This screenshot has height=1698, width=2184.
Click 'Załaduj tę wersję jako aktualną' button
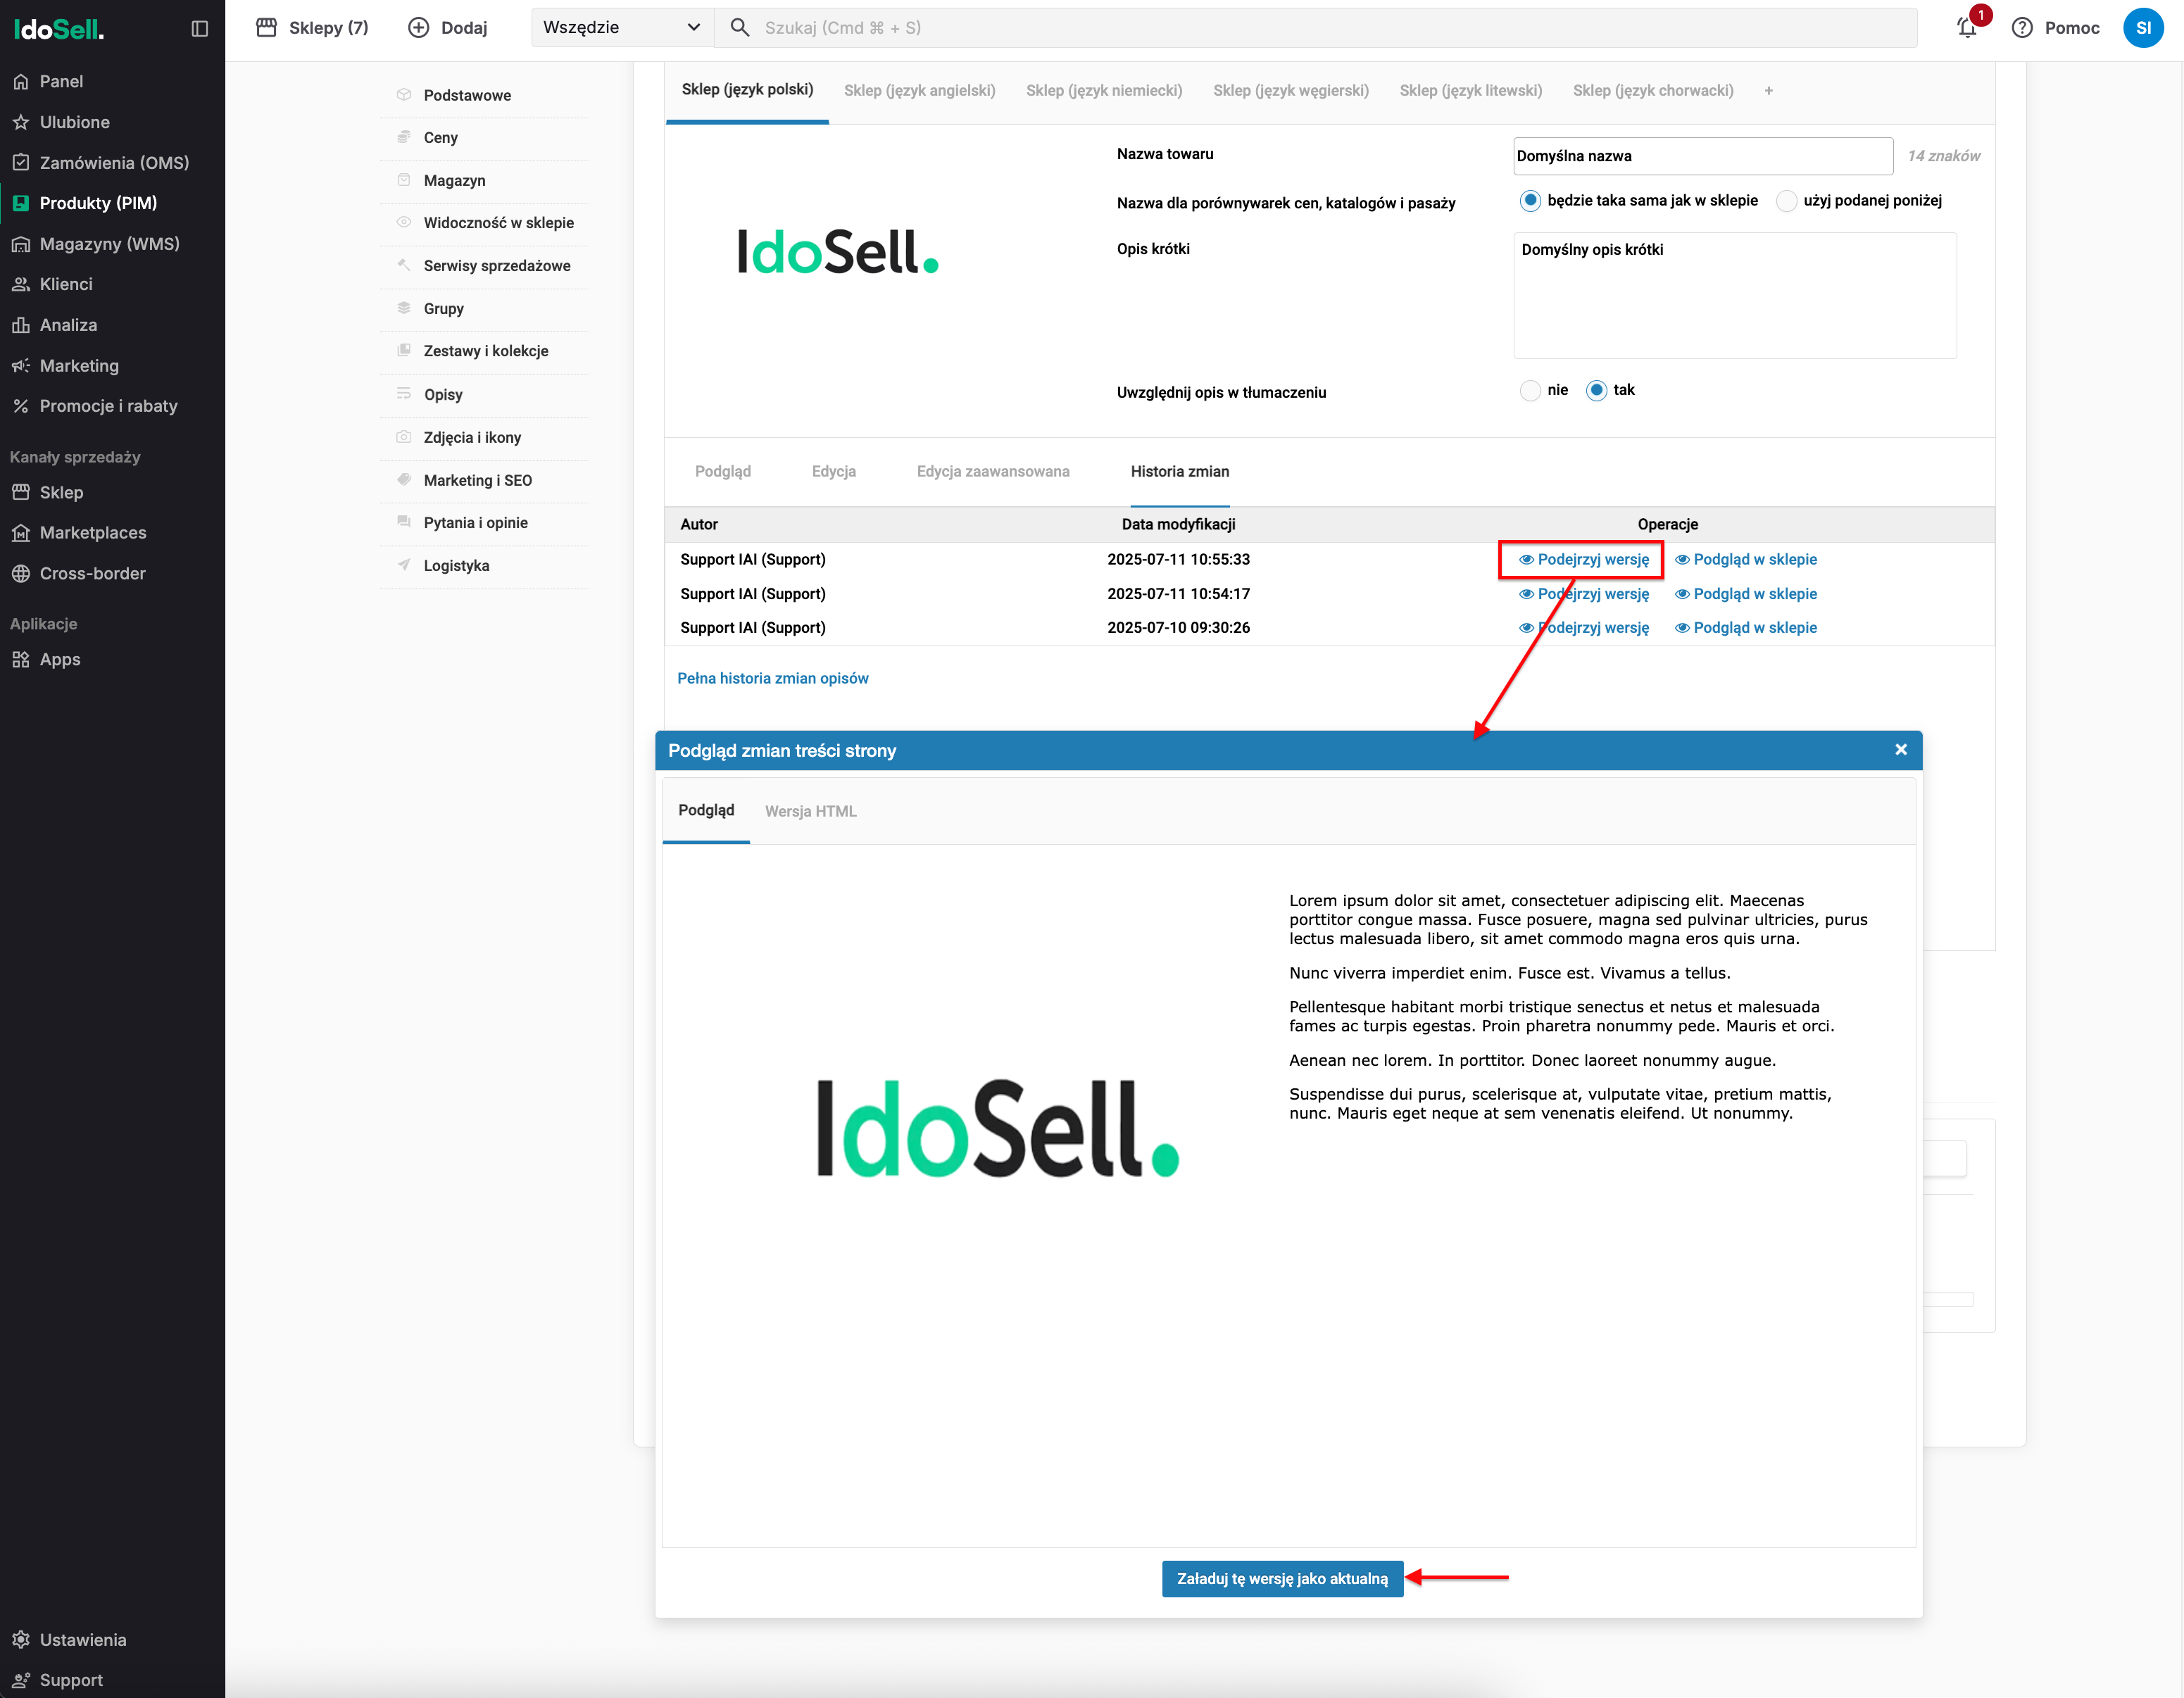point(1282,1579)
